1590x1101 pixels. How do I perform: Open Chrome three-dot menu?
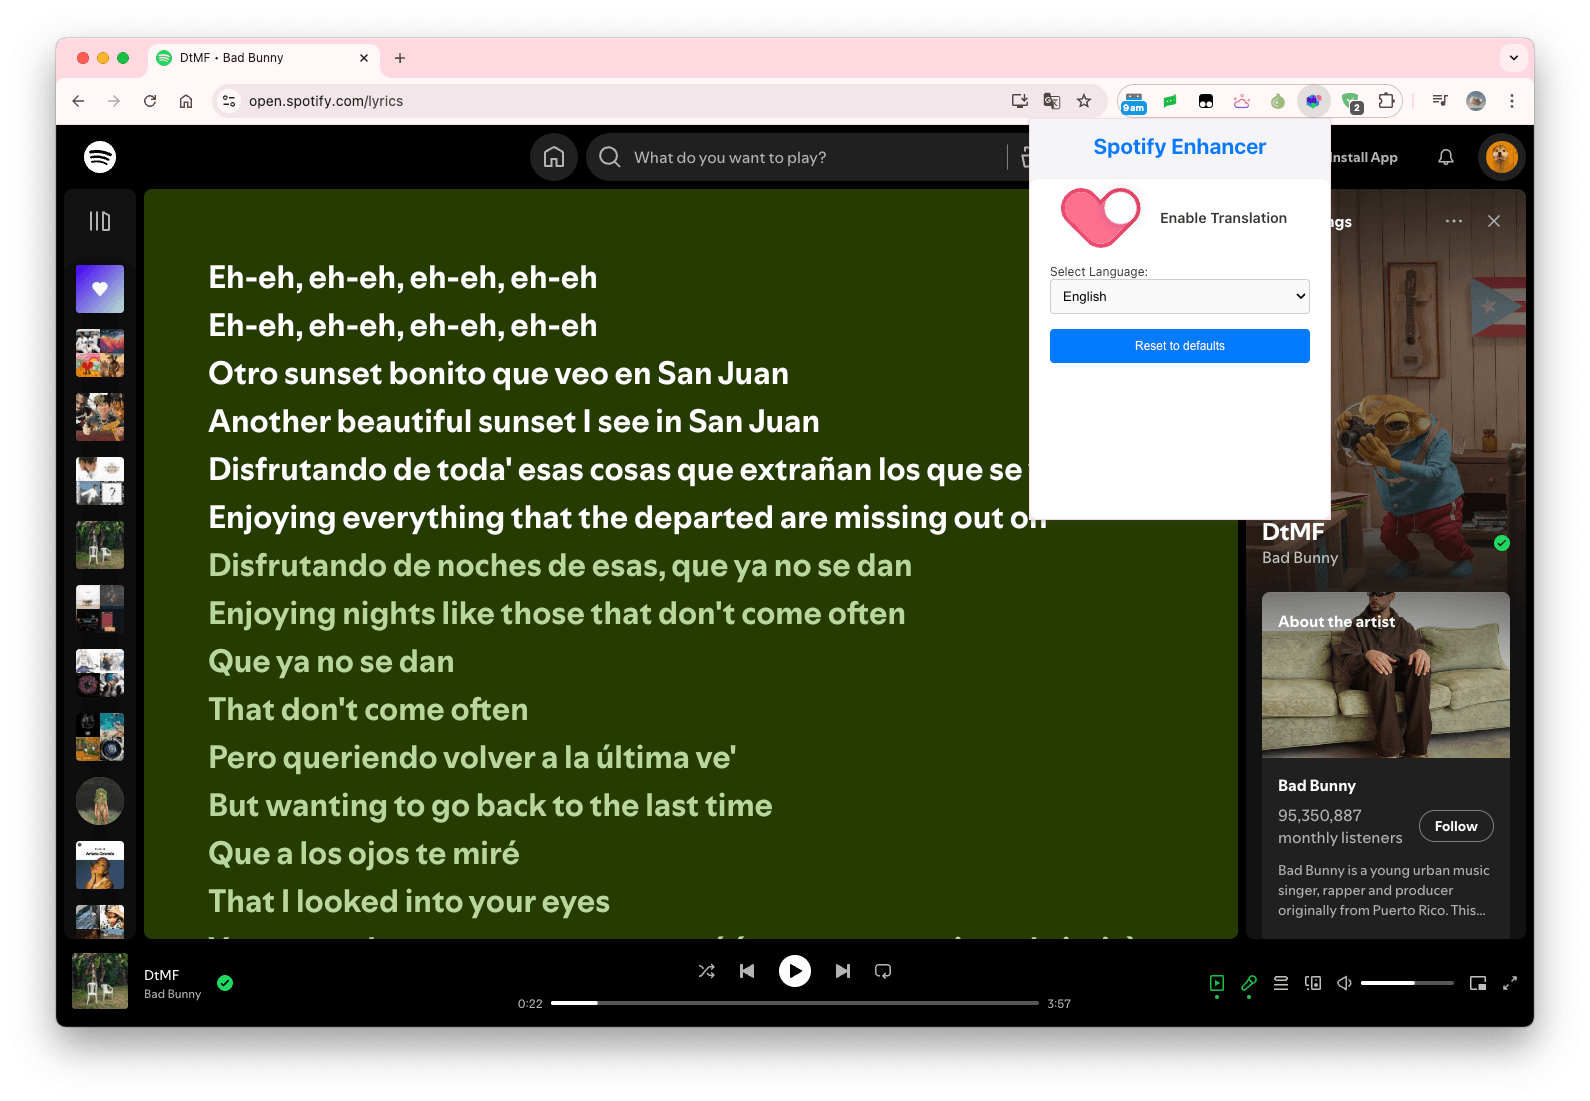coord(1512,101)
